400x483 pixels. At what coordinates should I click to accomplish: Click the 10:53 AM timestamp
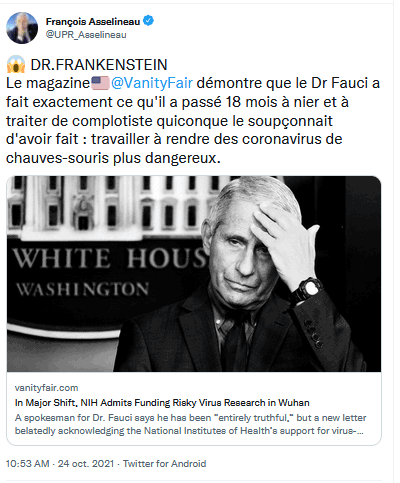click(28, 464)
